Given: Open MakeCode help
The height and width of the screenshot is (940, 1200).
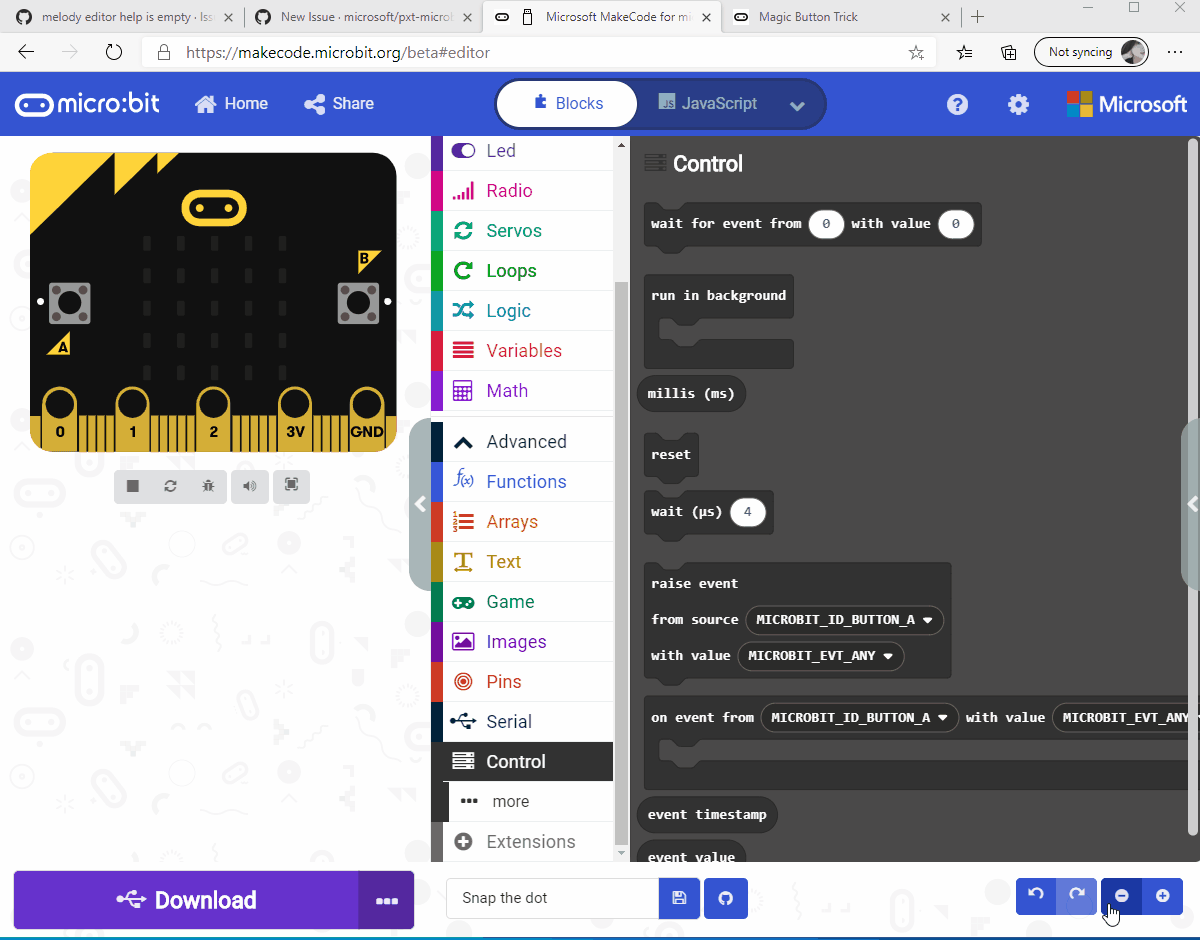Looking at the screenshot, I should 957,104.
